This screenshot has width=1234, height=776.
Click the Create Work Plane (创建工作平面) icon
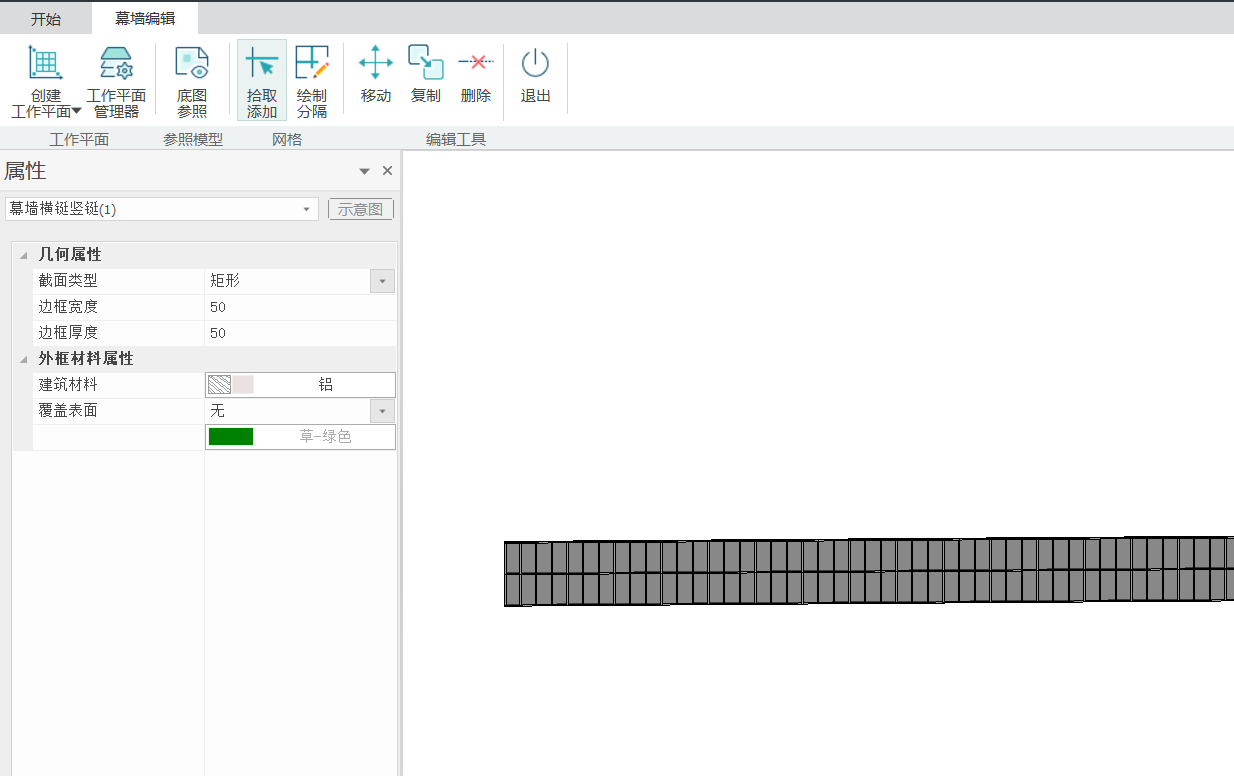[45, 64]
